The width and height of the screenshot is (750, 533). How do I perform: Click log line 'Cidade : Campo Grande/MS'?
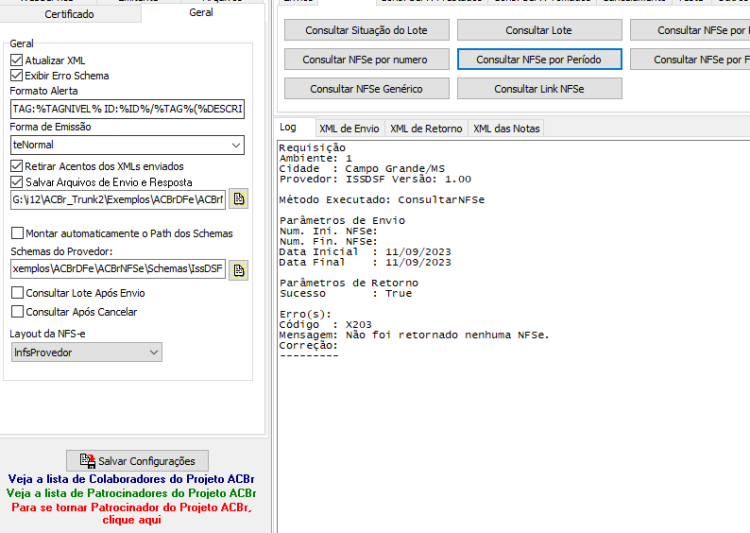[362, 169]
